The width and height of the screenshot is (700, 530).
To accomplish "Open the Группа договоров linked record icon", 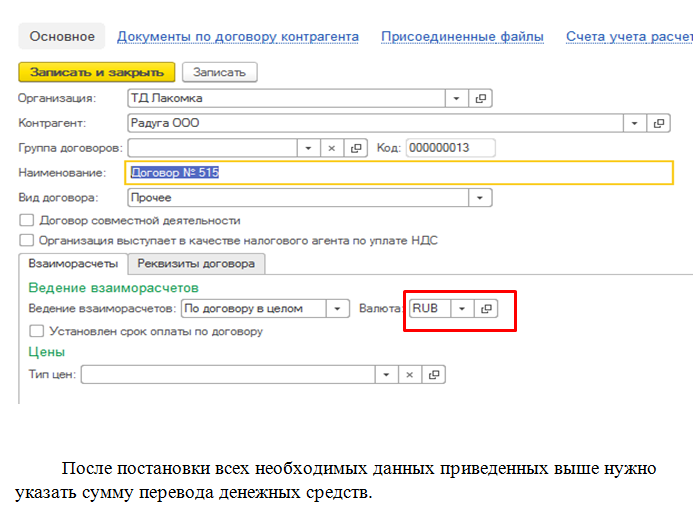I will click(356, 148).
